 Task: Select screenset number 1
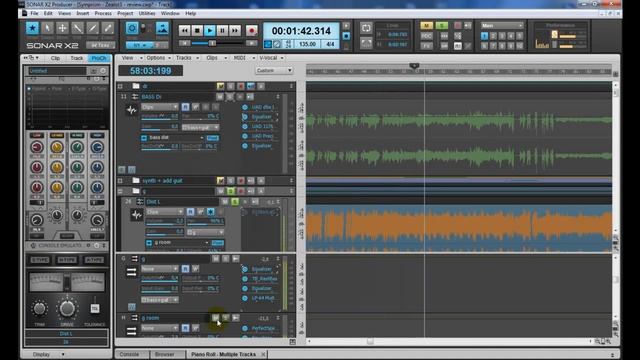point(484,36)
